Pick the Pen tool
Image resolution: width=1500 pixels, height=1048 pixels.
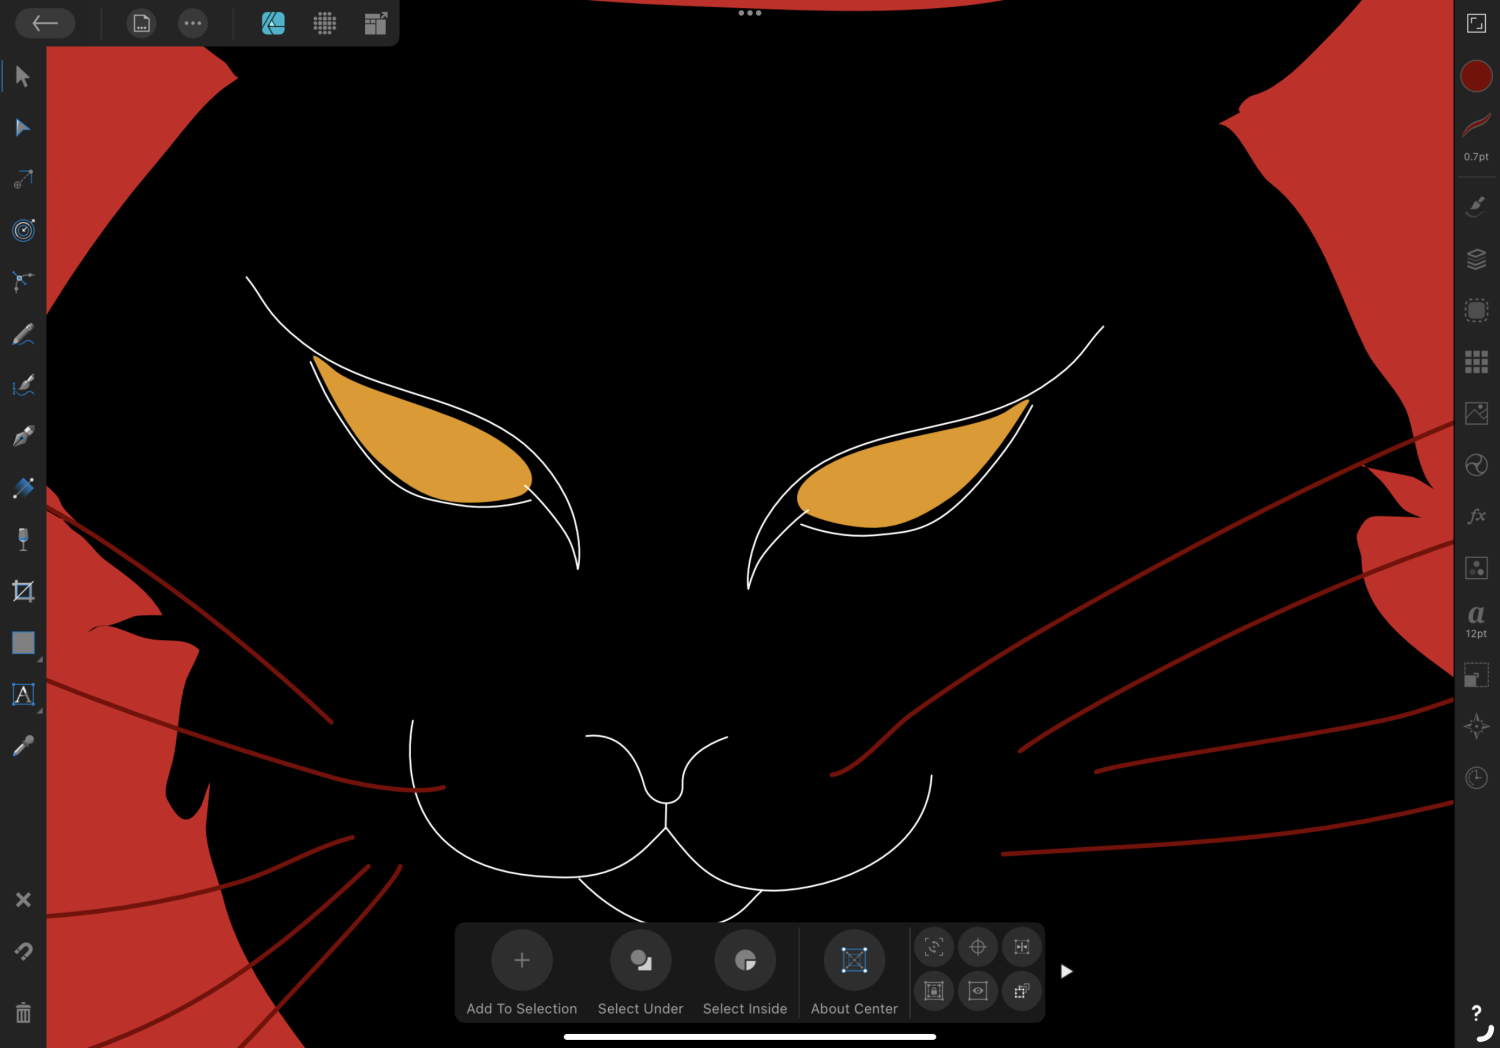click(x=23, y=436)
